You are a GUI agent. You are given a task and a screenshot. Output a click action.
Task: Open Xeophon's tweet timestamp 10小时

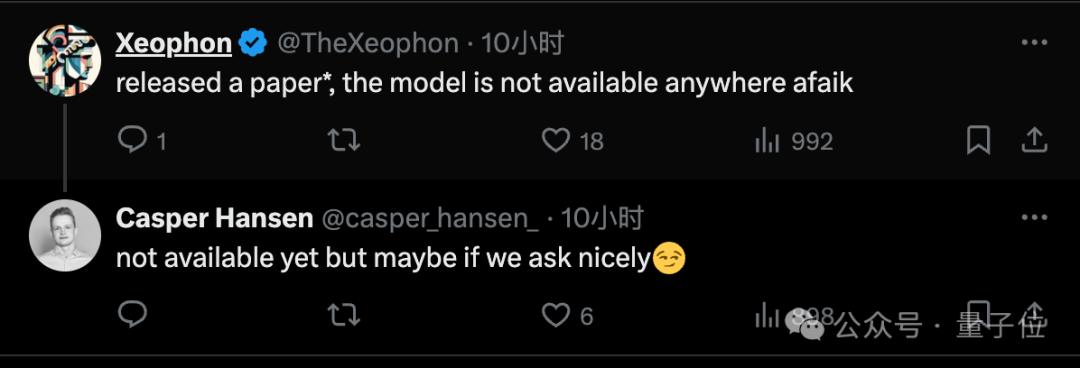coord(522,43)
